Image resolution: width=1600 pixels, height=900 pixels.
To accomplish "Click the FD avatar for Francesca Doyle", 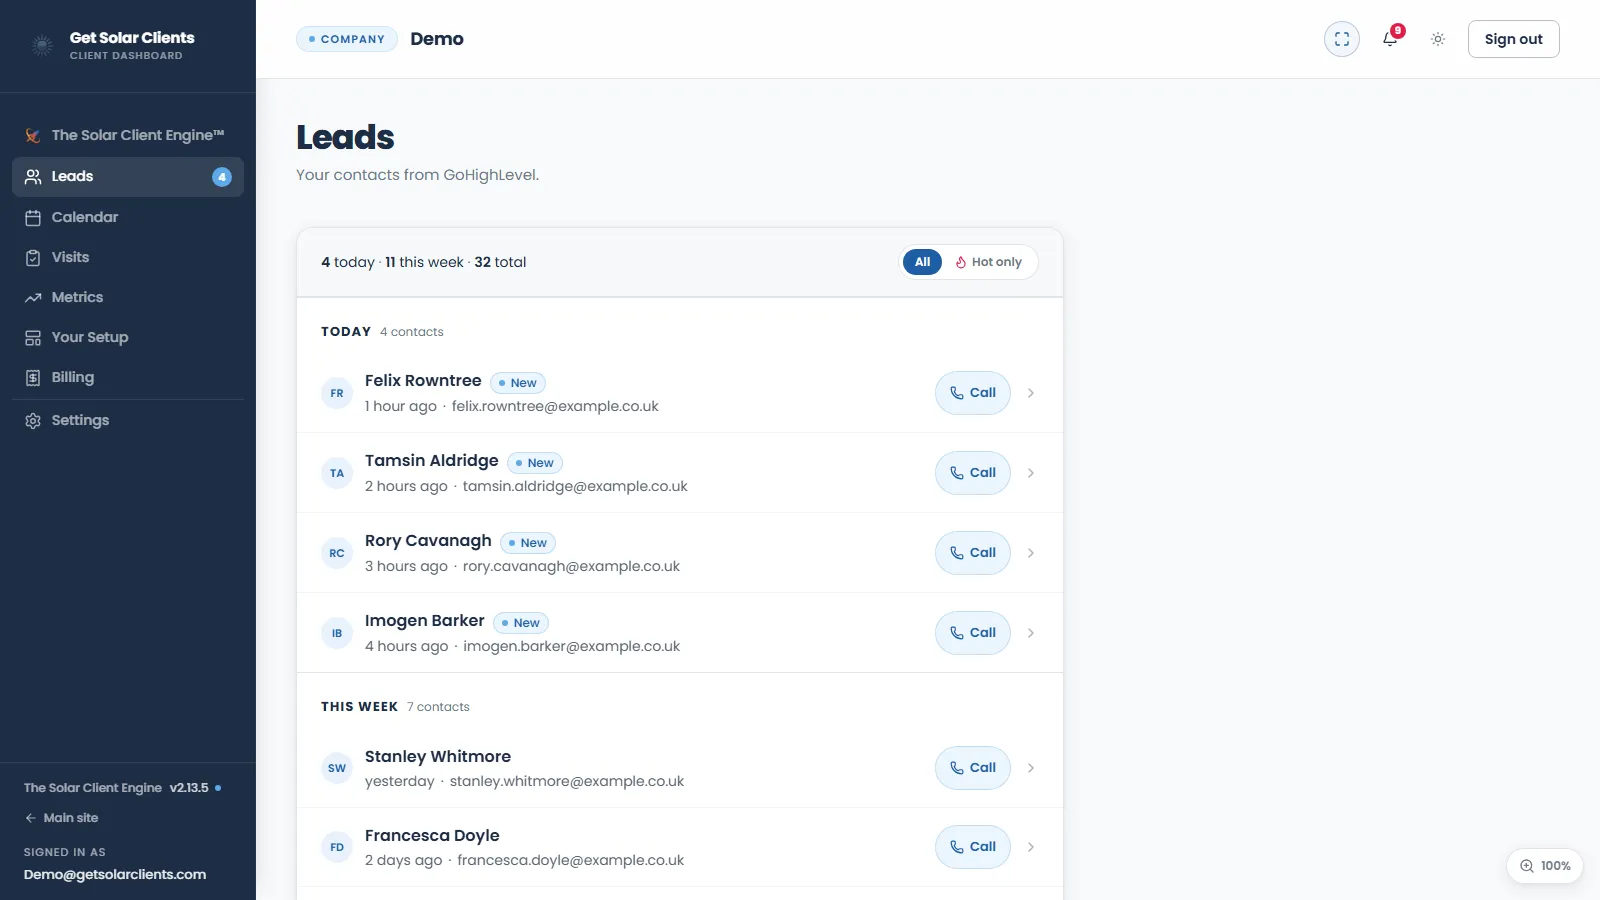I will point(337,847).
